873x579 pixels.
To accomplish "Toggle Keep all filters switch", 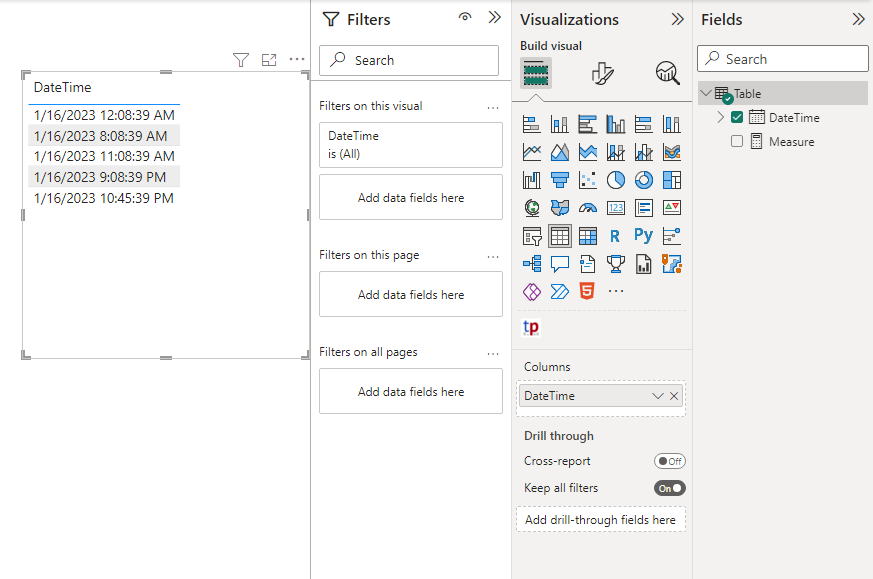I will [670, 488].
